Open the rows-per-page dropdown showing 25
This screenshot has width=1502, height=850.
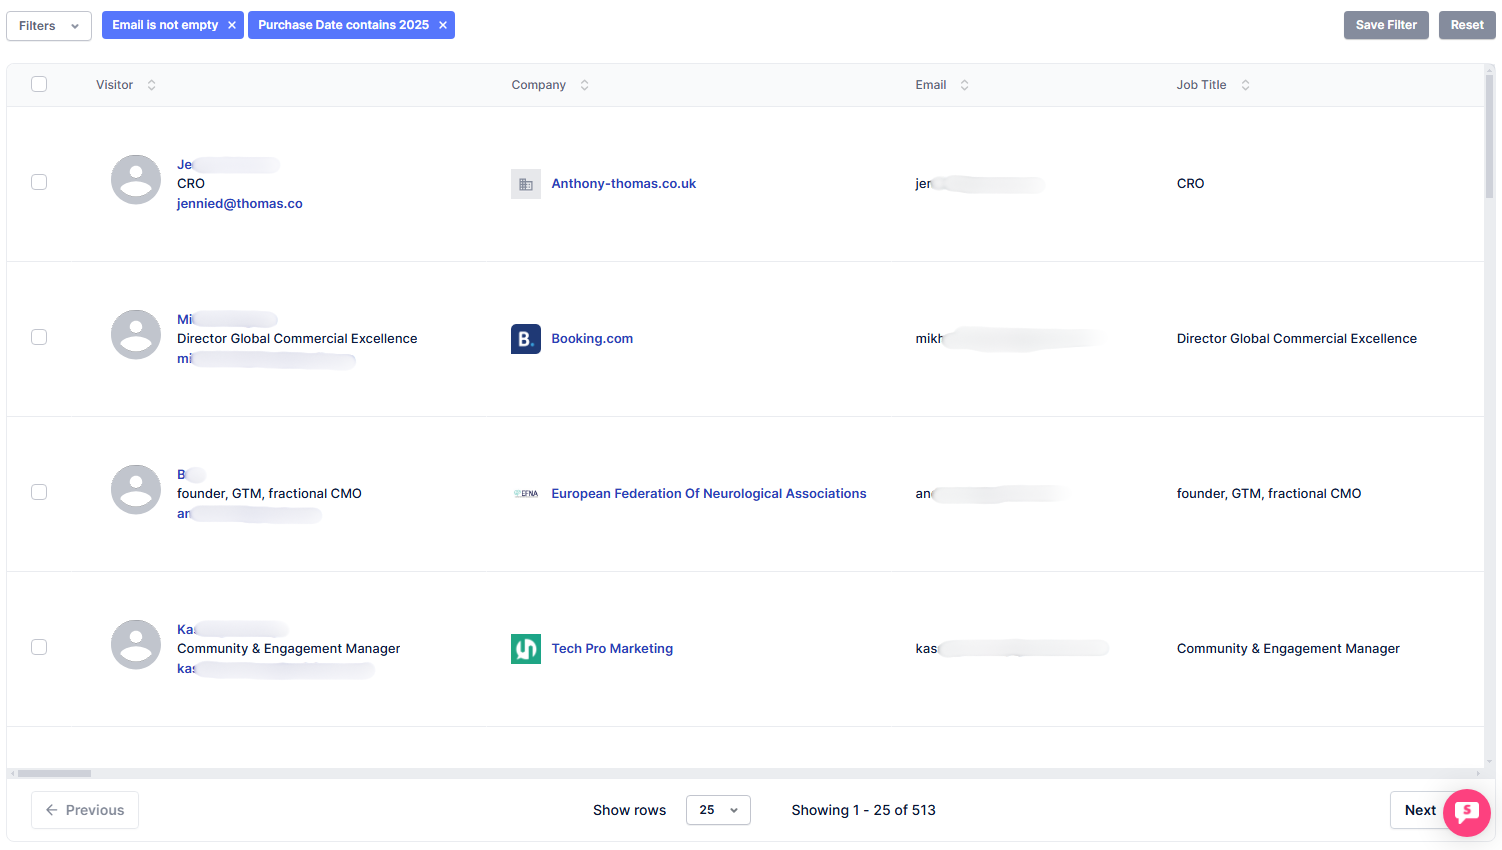pos(718,810)
